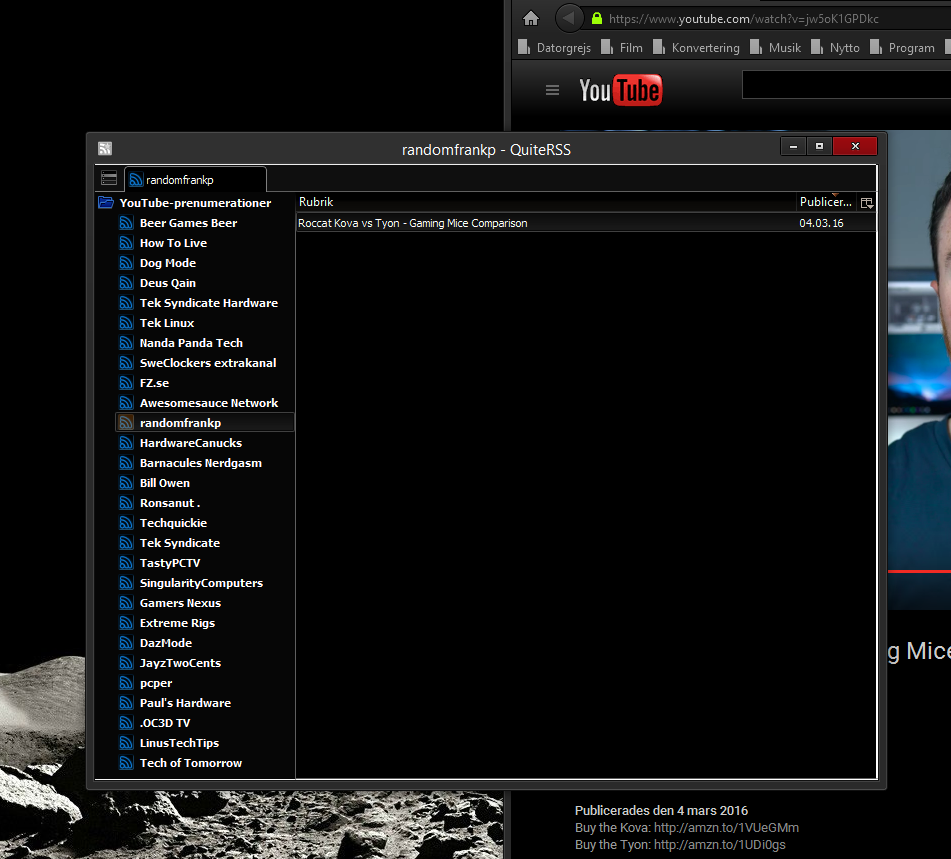Open the feed list menu icon beside the tab

click(x=109, y=178)
